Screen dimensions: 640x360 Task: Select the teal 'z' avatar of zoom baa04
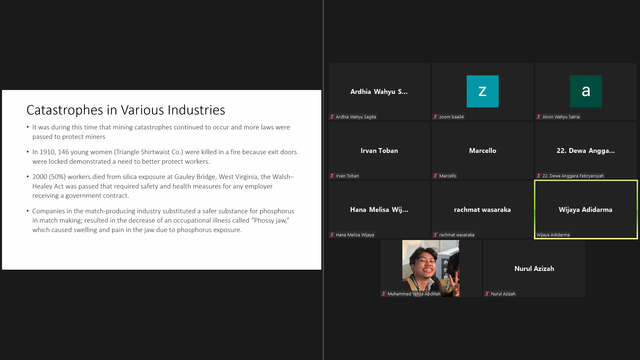482,91
